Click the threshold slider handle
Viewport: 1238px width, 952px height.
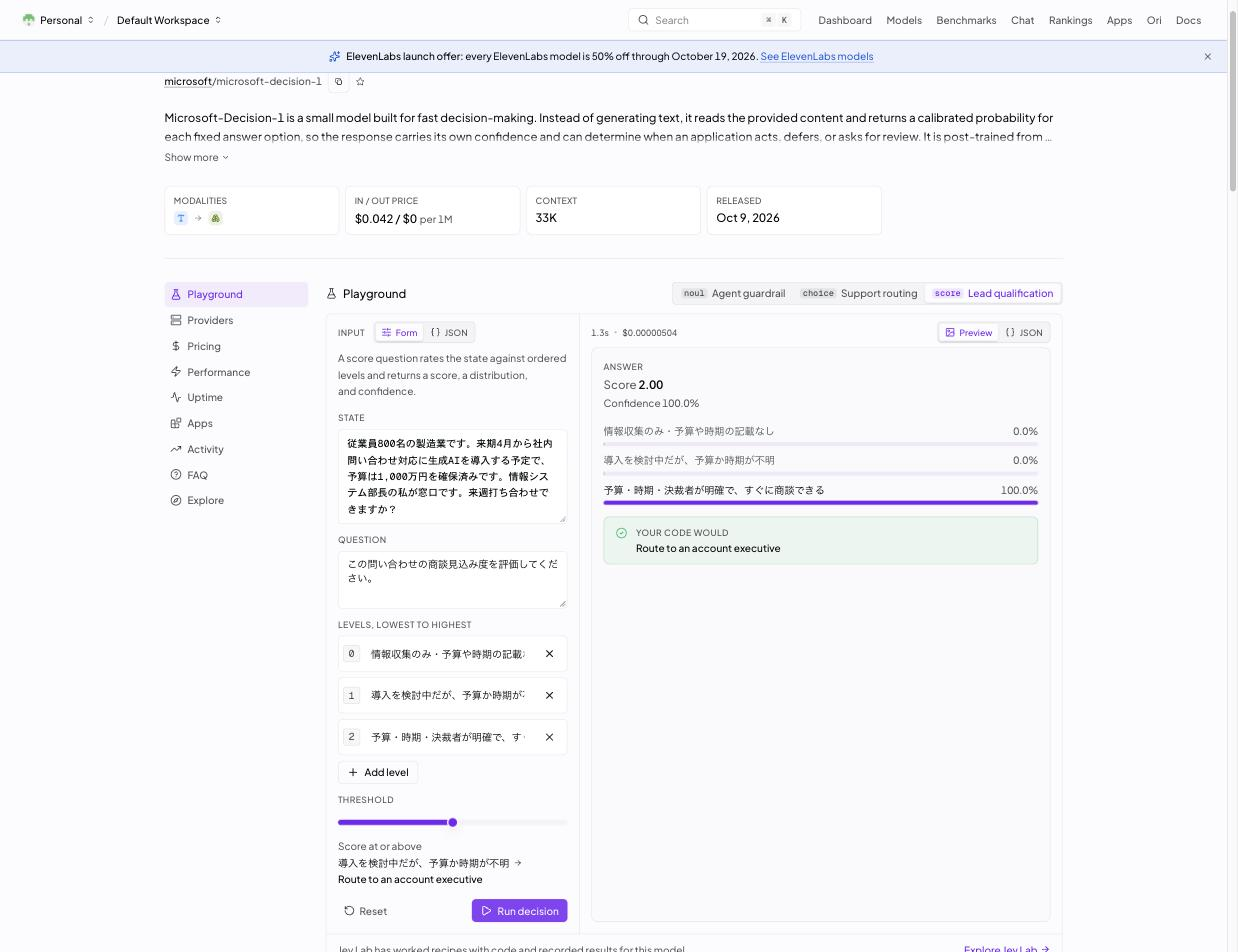pyautogui.click(x=453, y=822)
